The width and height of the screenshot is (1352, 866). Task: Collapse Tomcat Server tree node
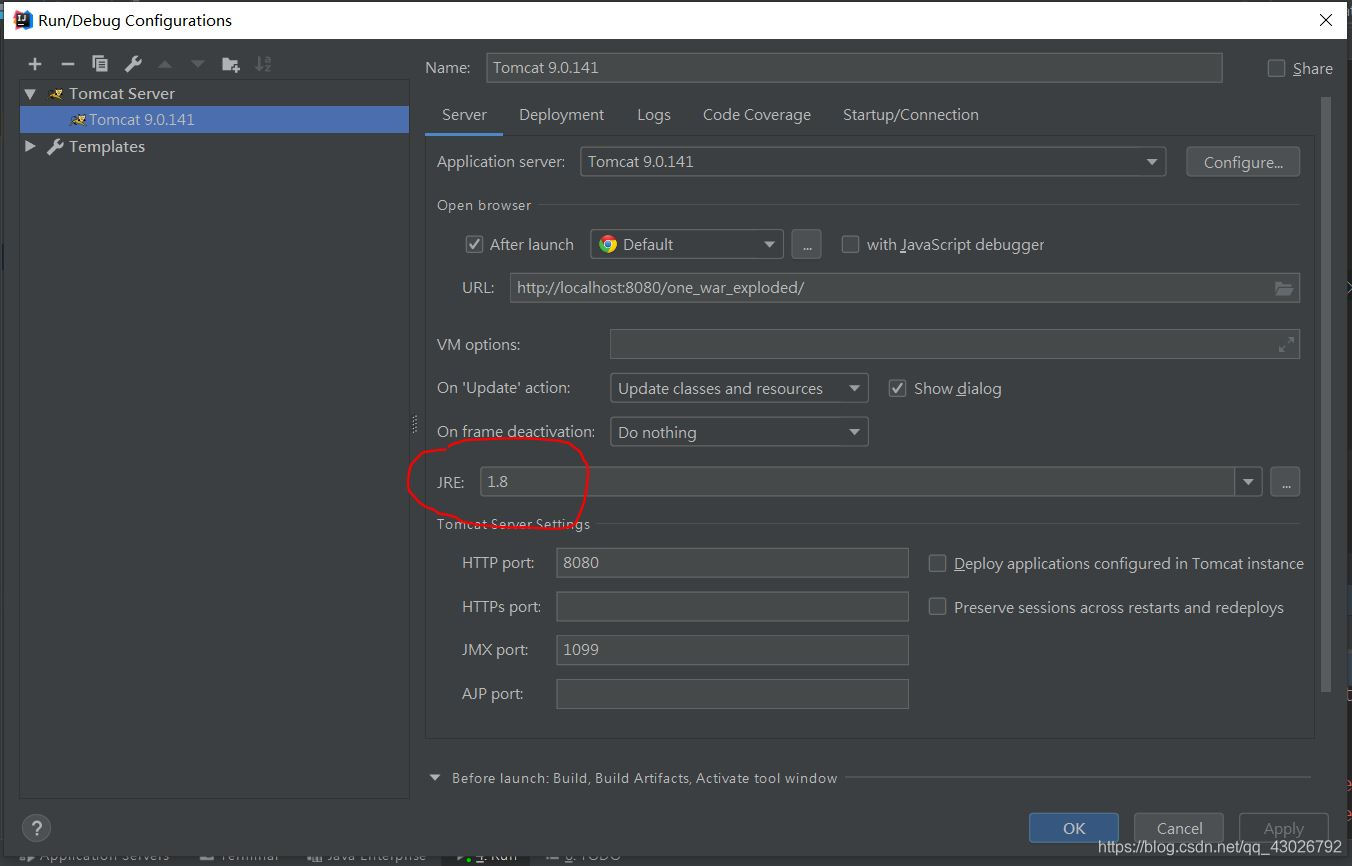point(30,94)
